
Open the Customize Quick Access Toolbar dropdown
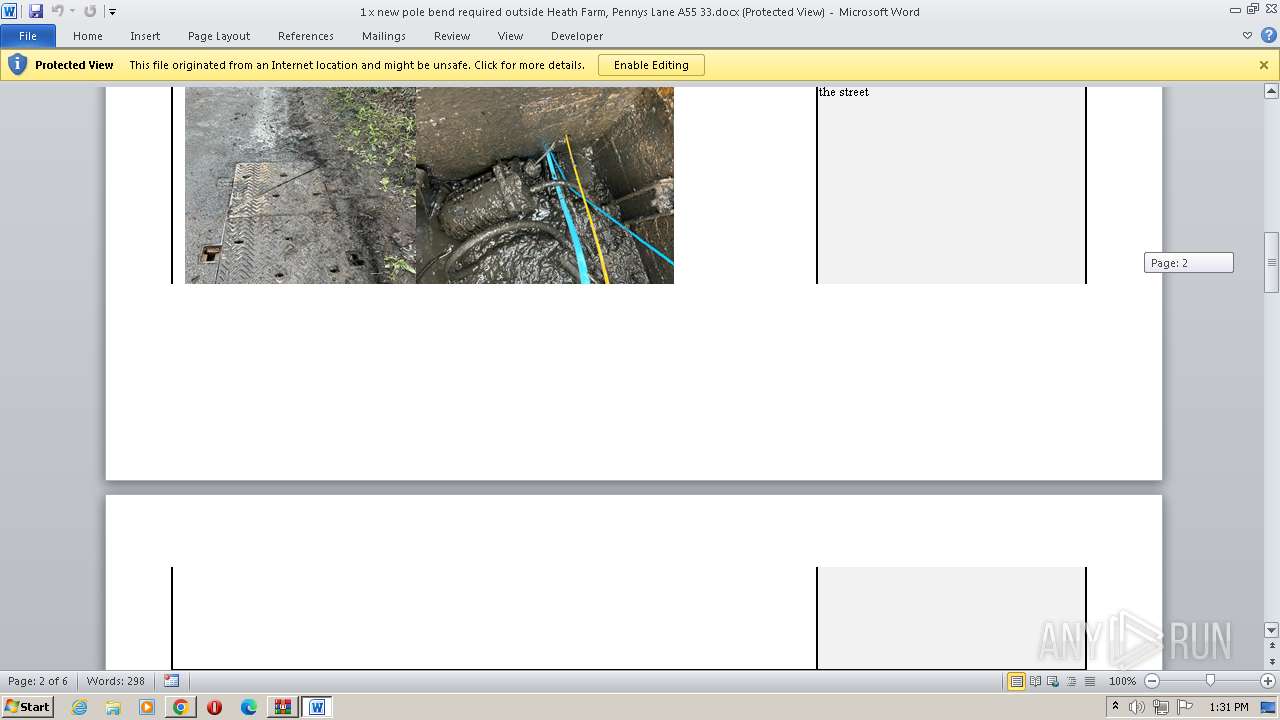click(112, 12)
